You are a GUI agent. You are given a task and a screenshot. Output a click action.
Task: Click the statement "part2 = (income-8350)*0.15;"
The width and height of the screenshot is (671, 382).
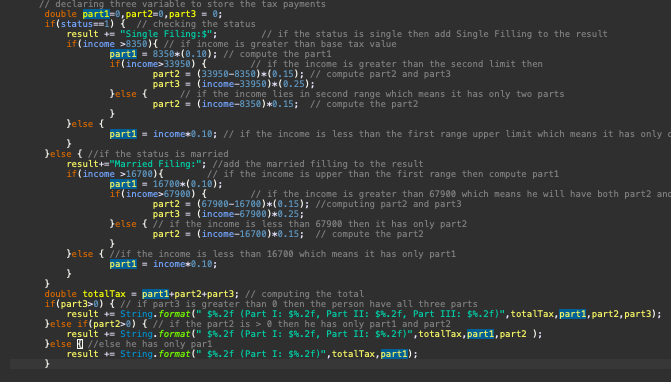(x=226, y=104)
